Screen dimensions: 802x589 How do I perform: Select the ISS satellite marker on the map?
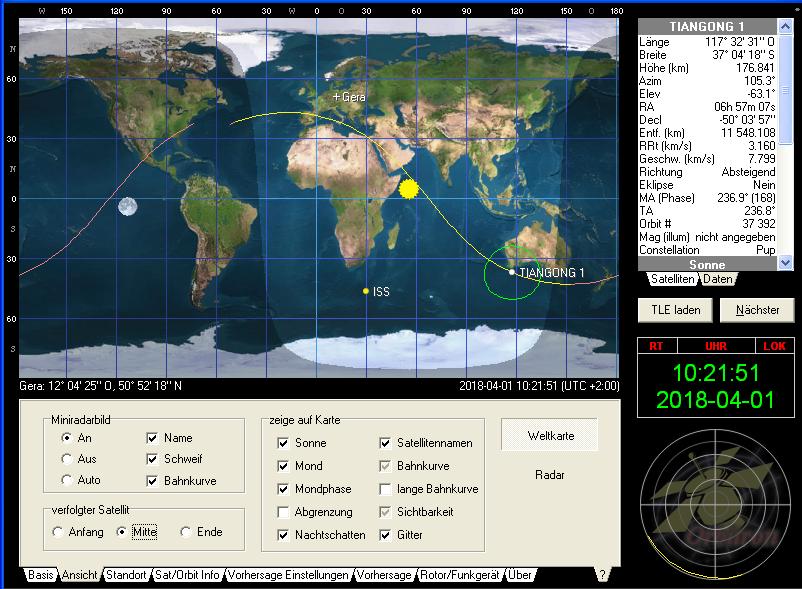[366, 291]
